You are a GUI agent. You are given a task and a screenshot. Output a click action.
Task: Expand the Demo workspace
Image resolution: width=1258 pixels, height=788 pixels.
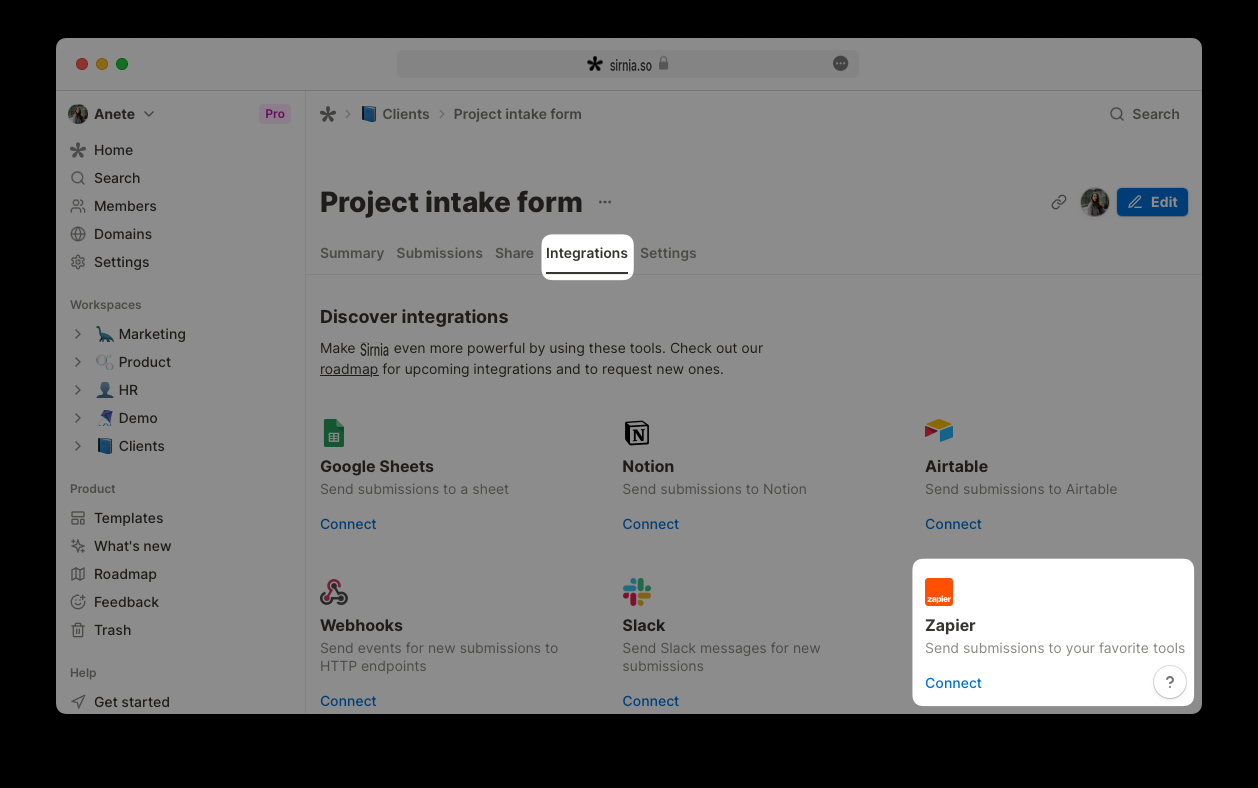78,418
